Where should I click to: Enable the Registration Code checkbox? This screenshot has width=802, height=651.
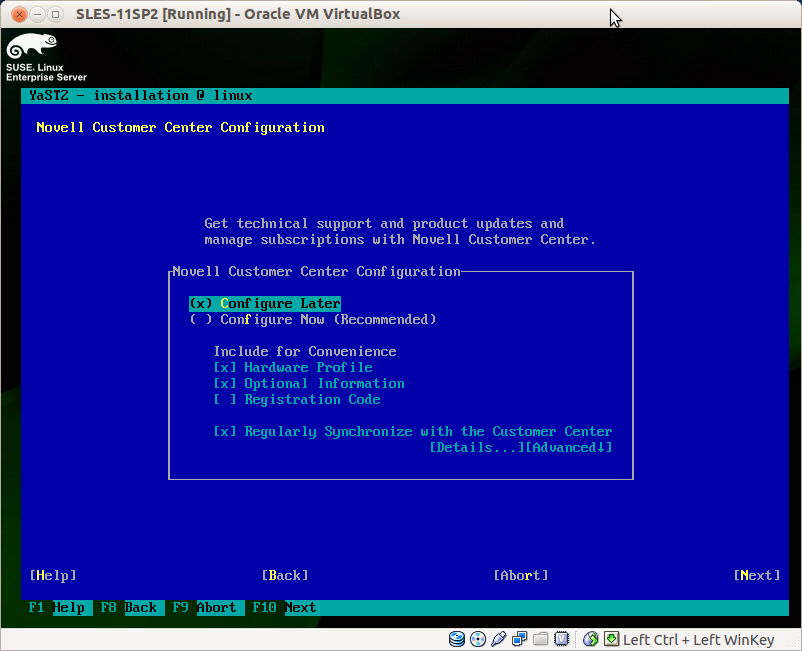297,399
